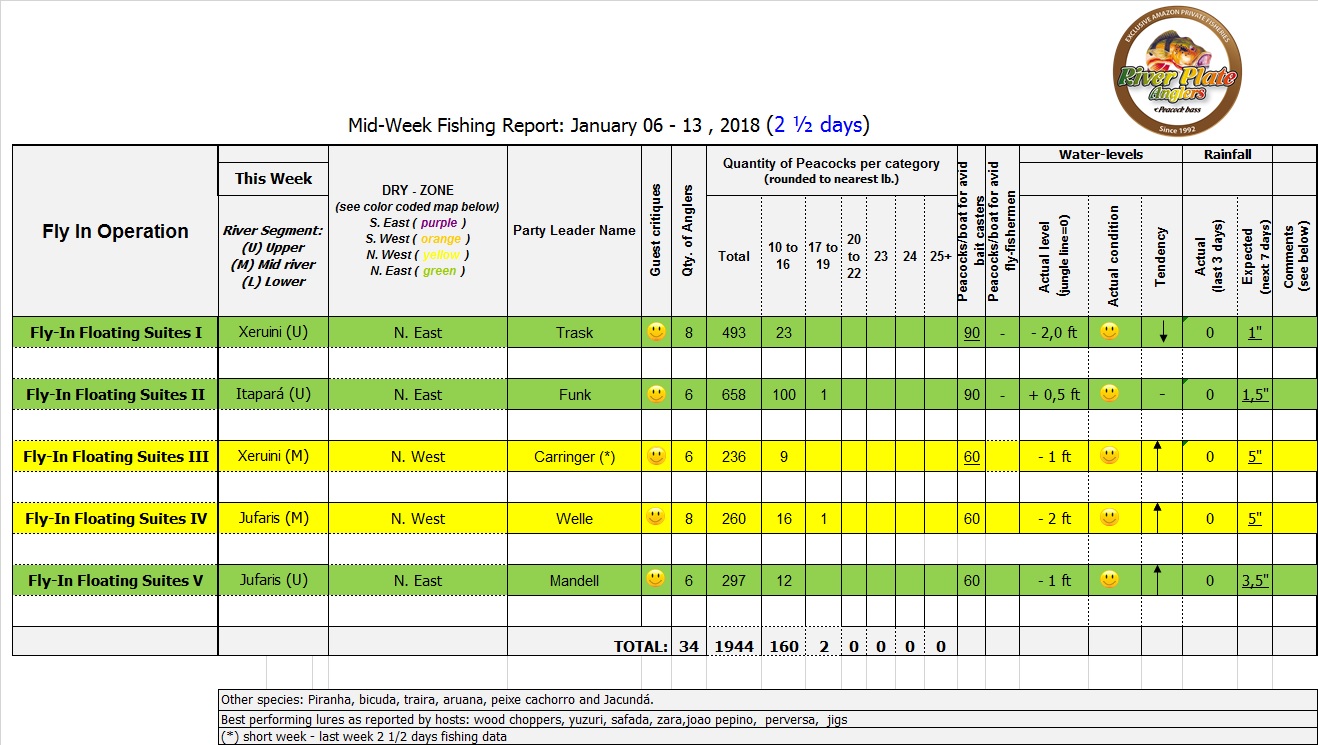The height and width of the screenshot is (745, 1318).
Task: Click the actual condition smiley for Floating Suites IV
Action: (1109, 518)
